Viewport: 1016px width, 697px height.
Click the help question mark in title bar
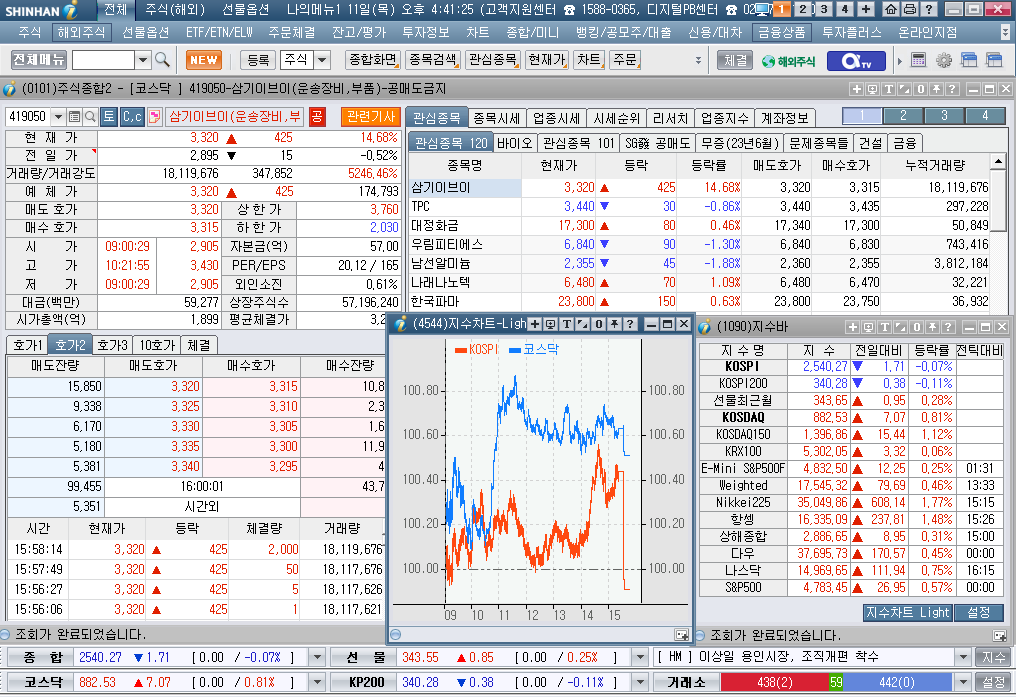(928, 9)
